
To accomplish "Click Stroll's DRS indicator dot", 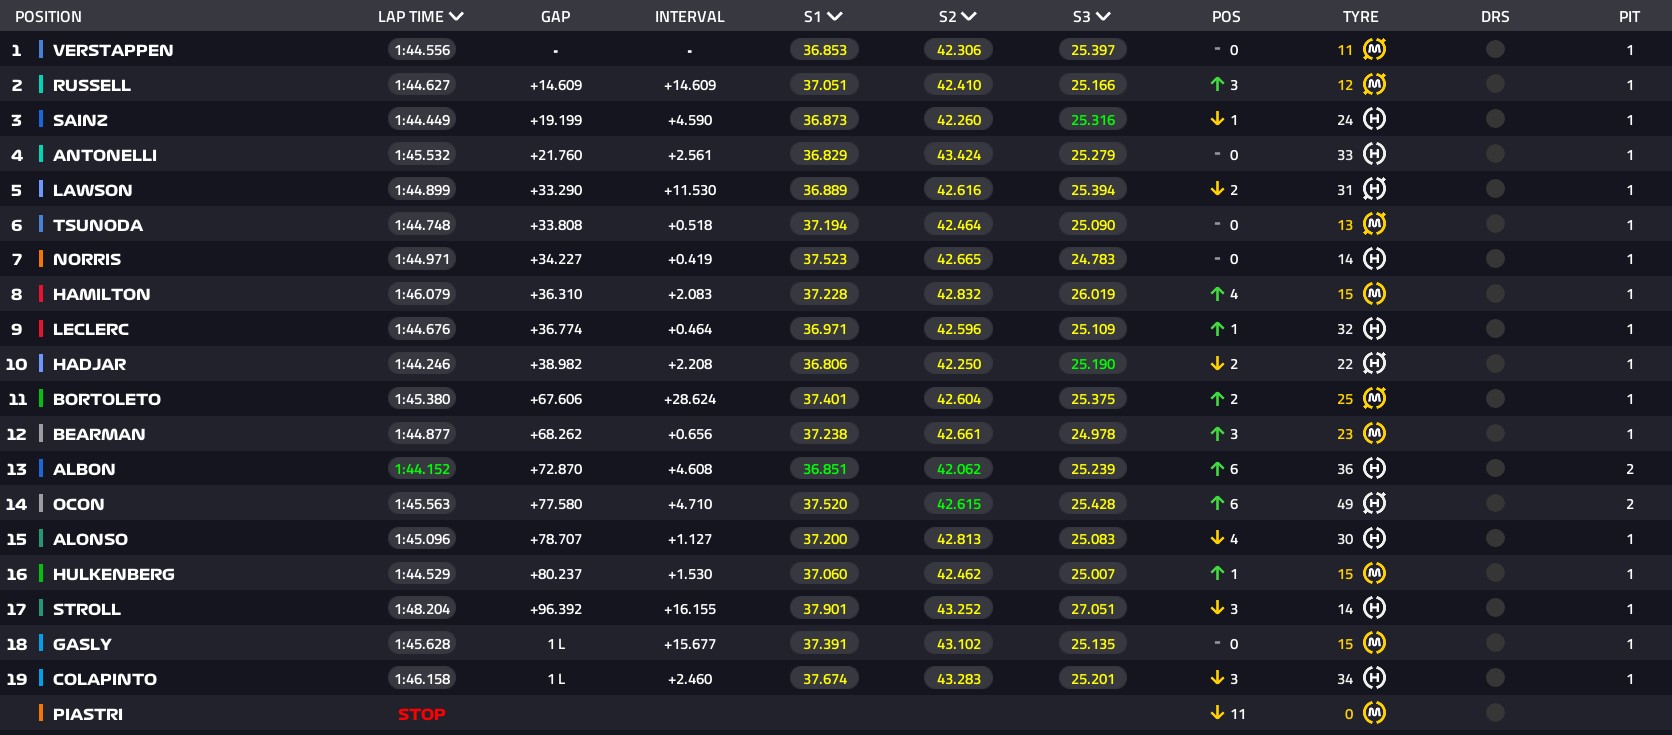I will [1495, 609].
